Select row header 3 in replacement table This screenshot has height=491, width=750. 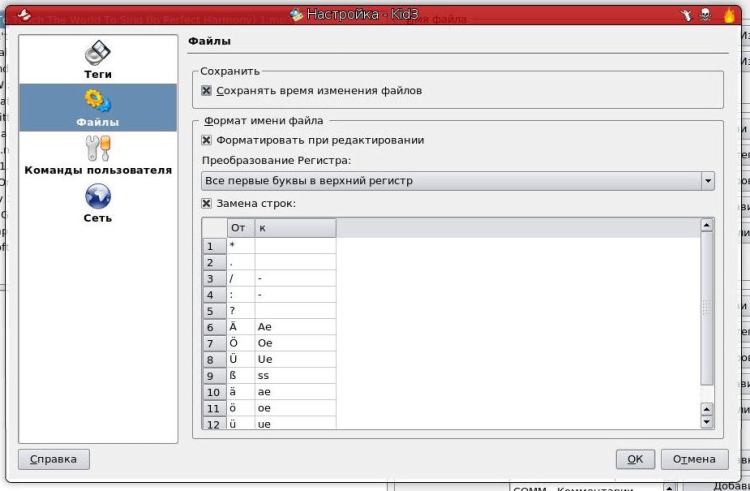(214, 279)
